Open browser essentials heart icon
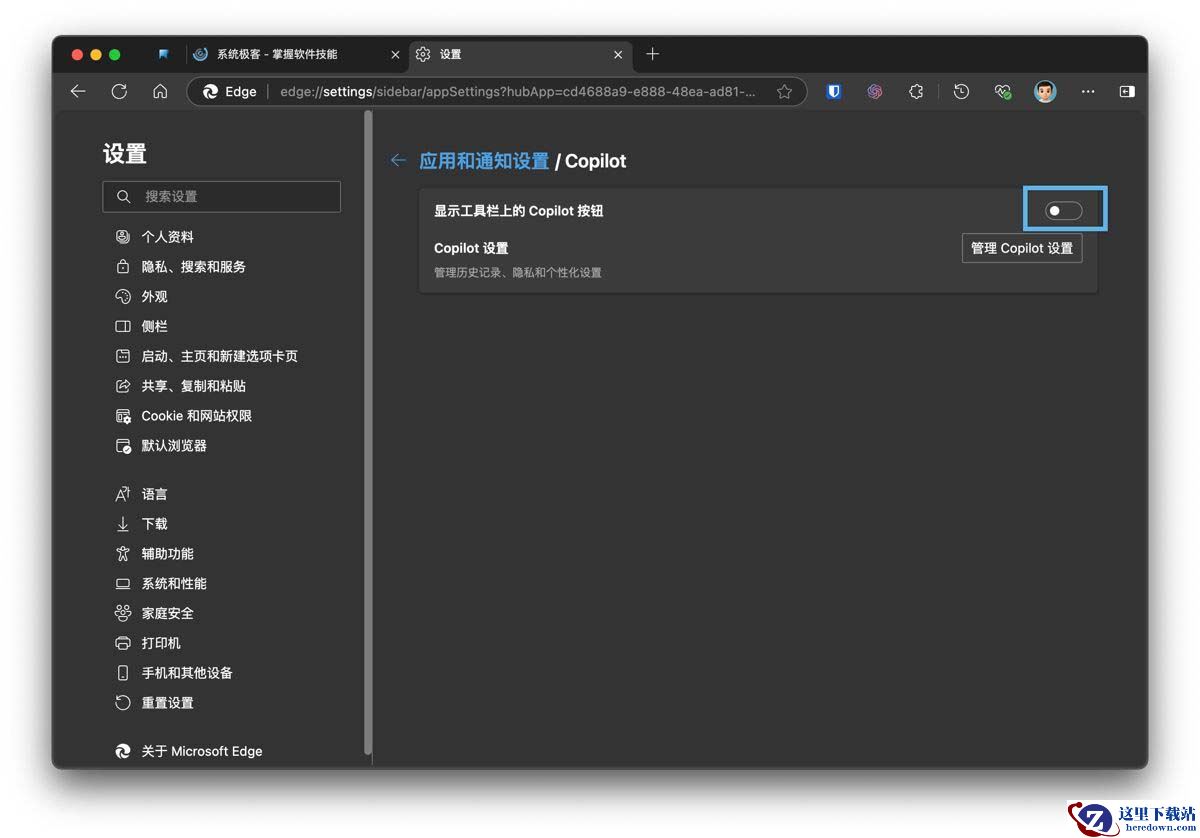Screen dimensions: 1200x838 coord(1002,91)
